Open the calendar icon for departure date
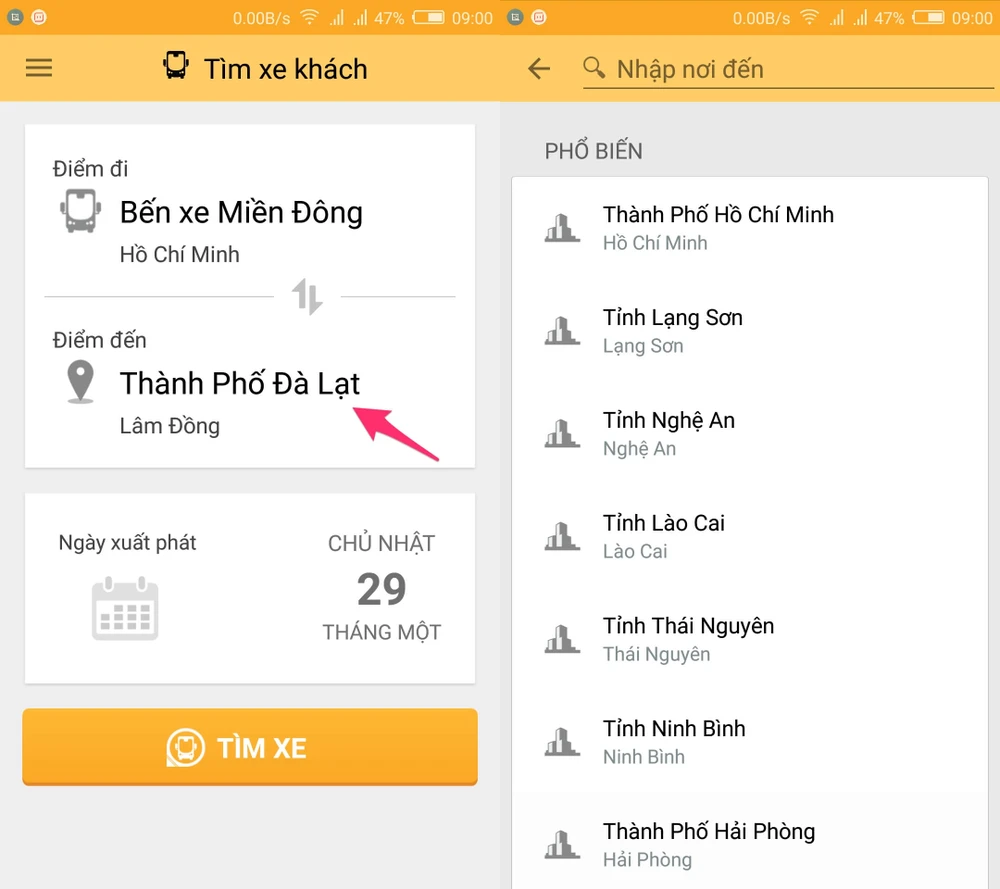Viewport: 1000px width, 889px height. coord(125,608)
